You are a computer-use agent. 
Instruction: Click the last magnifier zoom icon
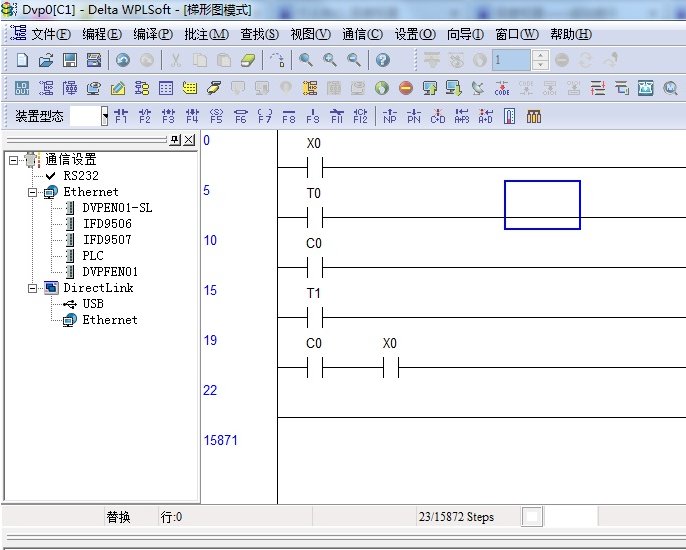click(x=354, y=60)
